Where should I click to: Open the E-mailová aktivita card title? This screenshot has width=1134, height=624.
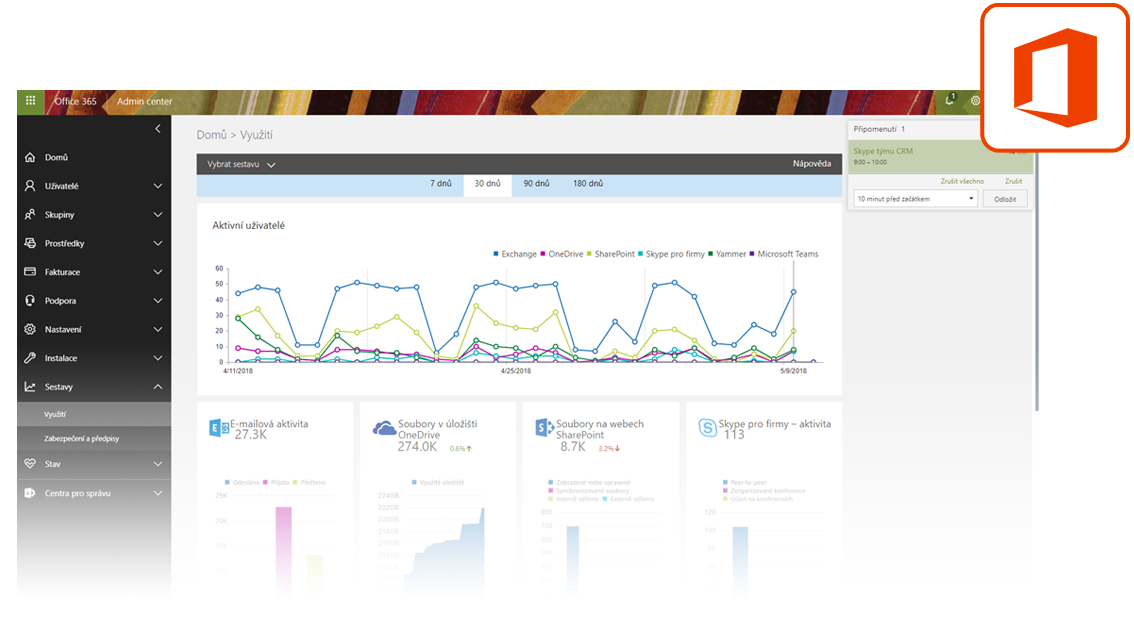point(269,424)
